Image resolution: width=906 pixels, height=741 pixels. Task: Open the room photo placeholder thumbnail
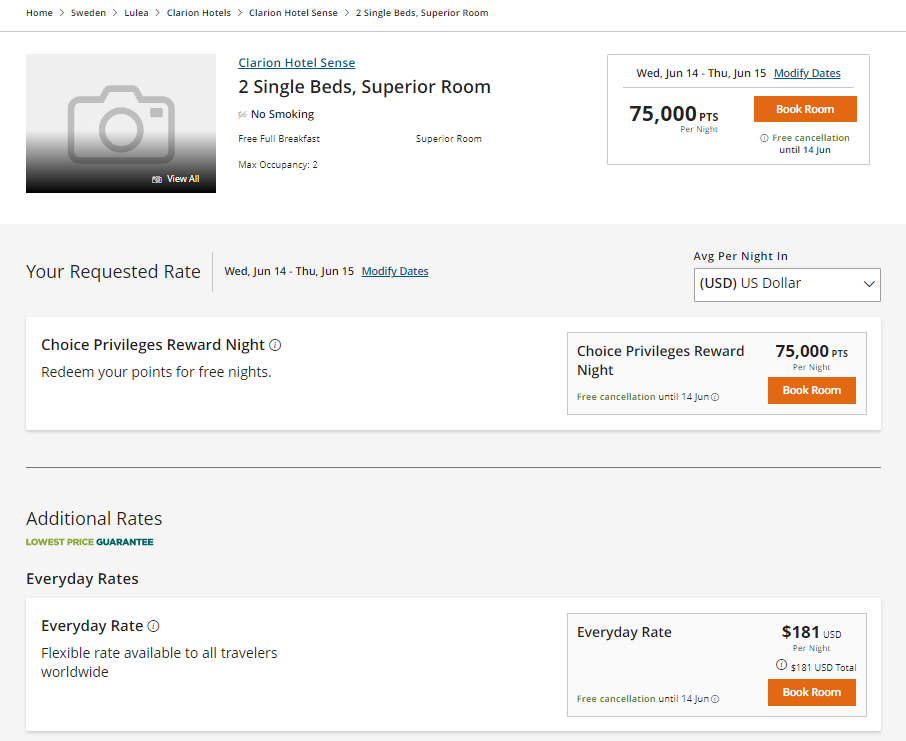(x=121, y=124)
